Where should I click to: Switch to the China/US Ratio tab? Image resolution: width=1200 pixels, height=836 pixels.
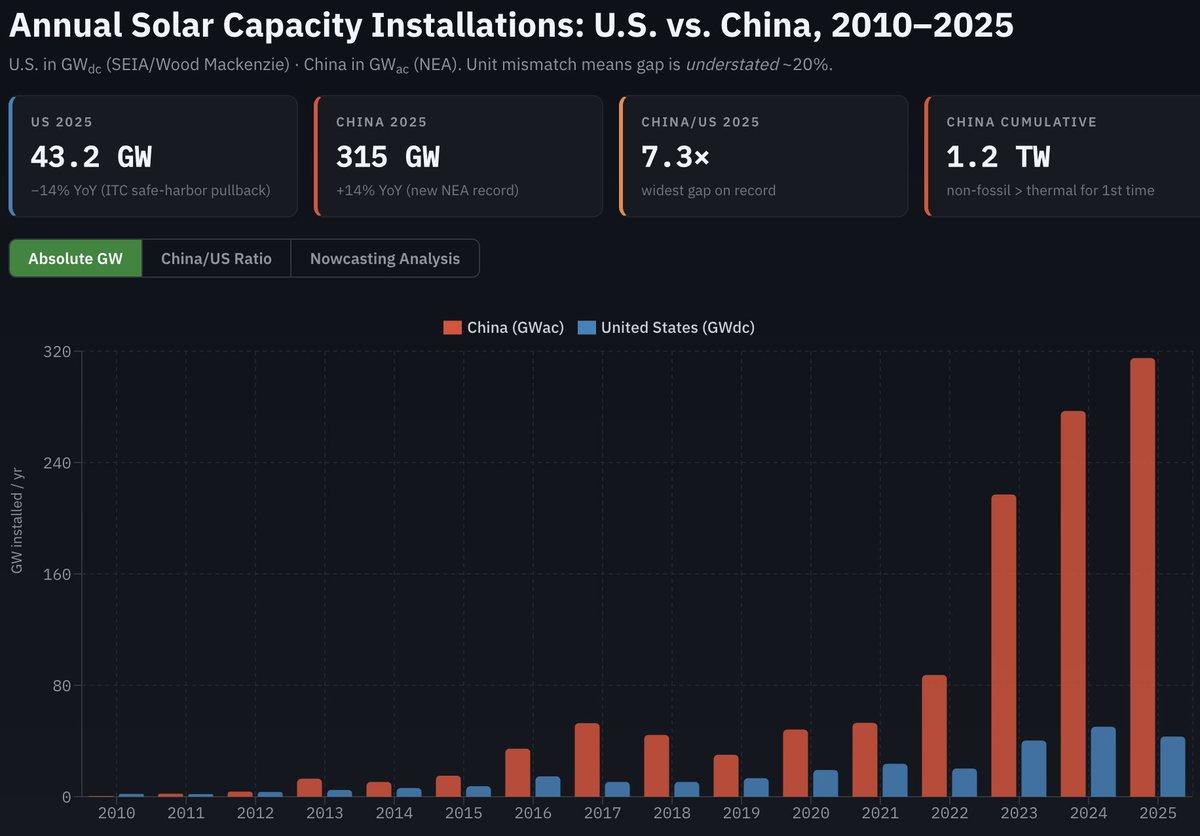pos(216,258)
